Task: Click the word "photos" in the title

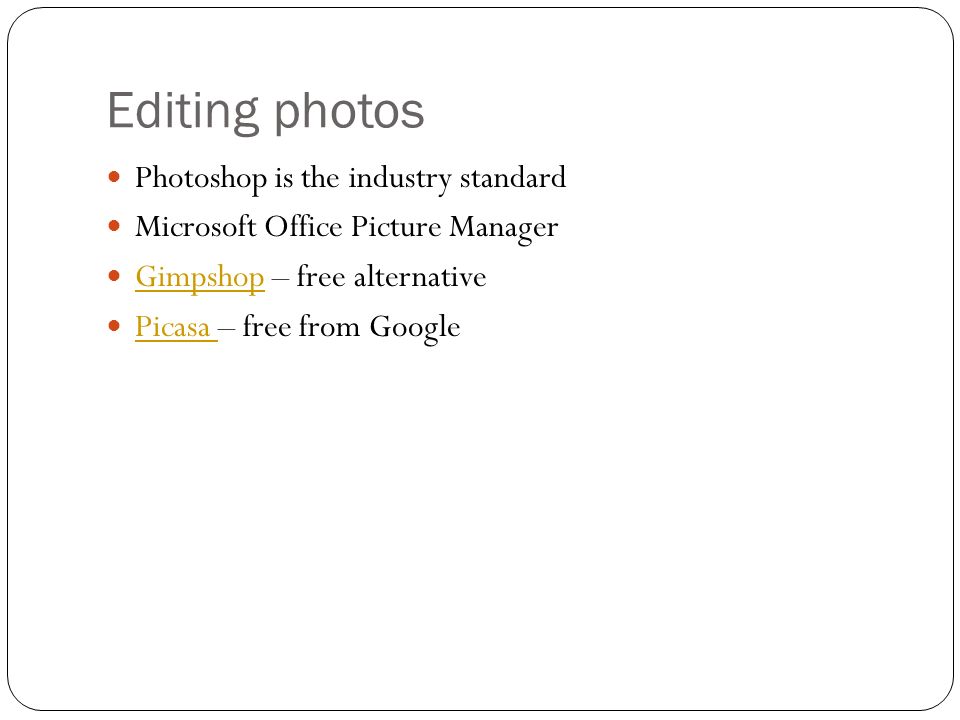Action: (348, 112)
